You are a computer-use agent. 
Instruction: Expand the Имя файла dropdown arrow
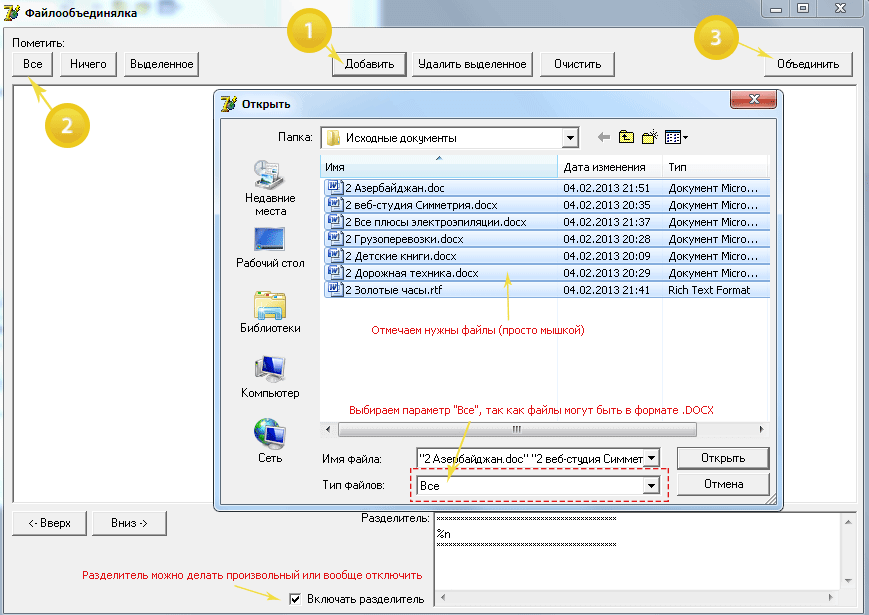(x=652, y=458)
